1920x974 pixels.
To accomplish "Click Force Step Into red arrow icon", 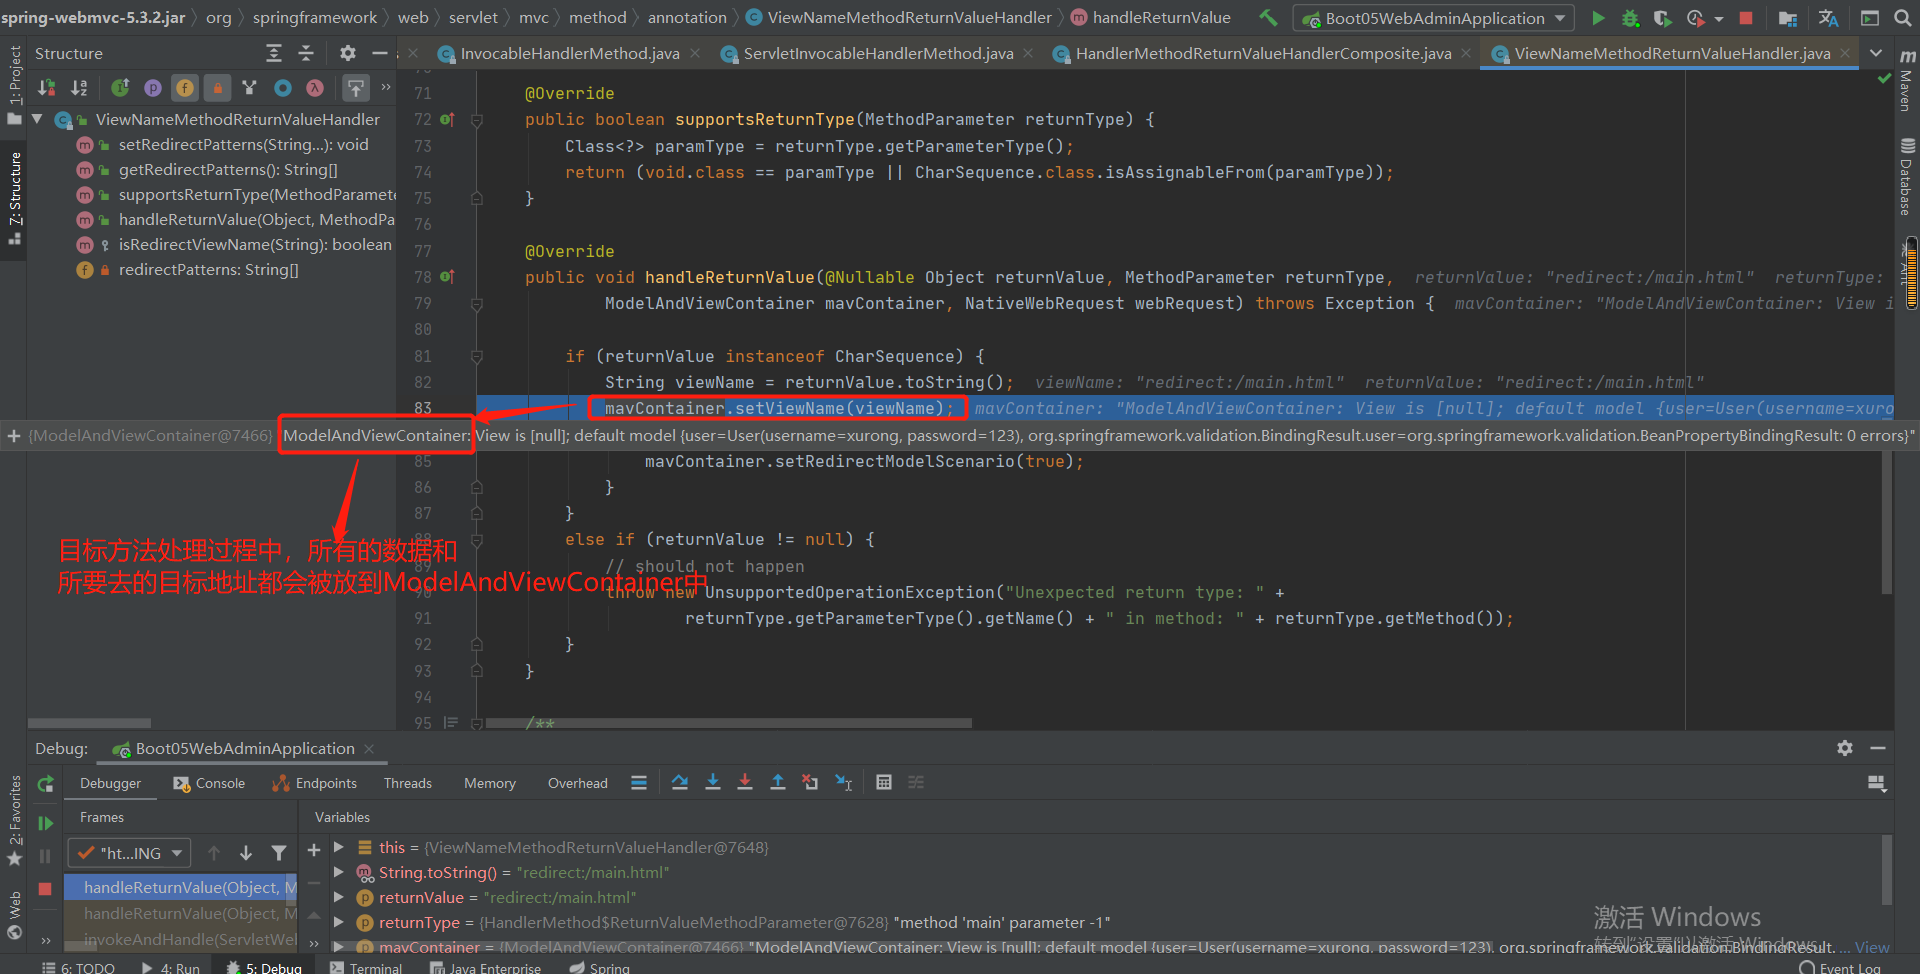I will (745, 782).
